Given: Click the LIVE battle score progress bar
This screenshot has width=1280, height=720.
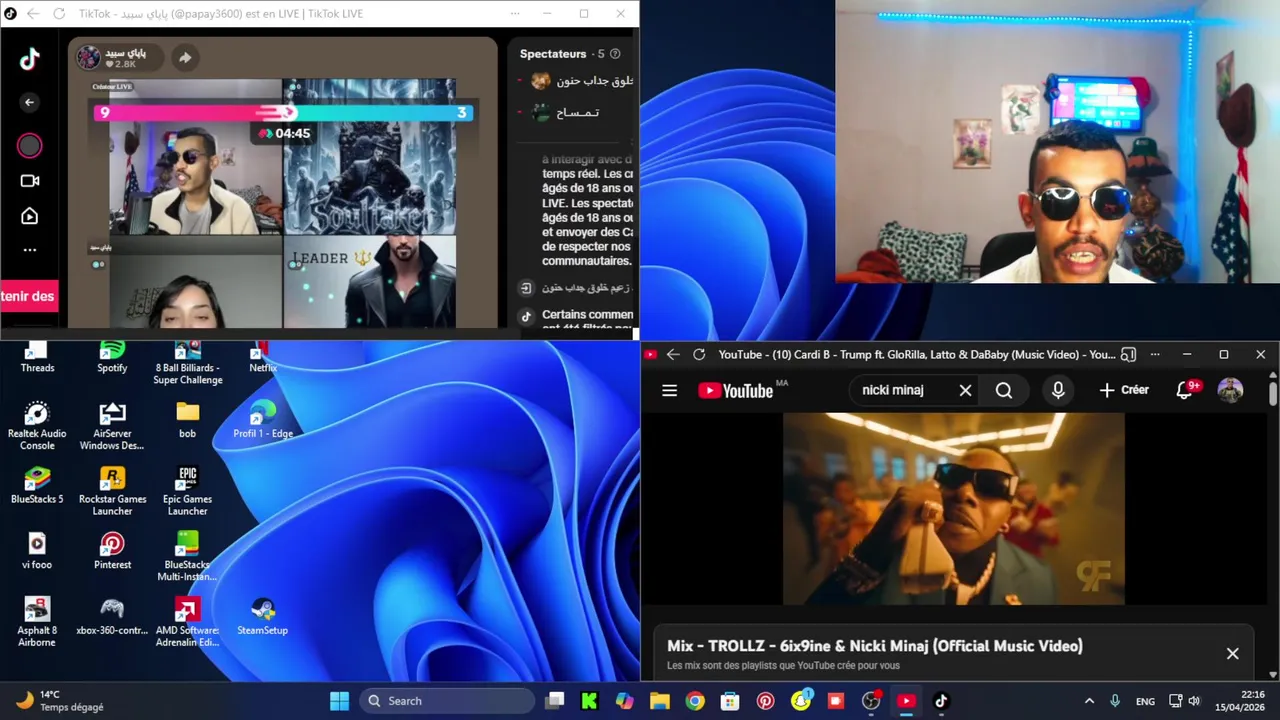Looking at the screenshot, I should pos(283,113).
